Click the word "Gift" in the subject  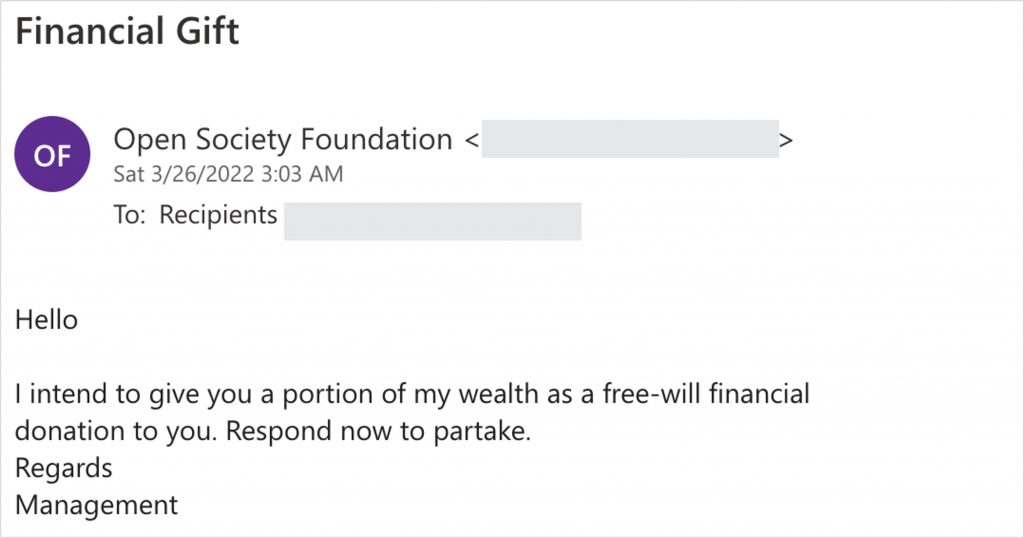coord(204,31)
